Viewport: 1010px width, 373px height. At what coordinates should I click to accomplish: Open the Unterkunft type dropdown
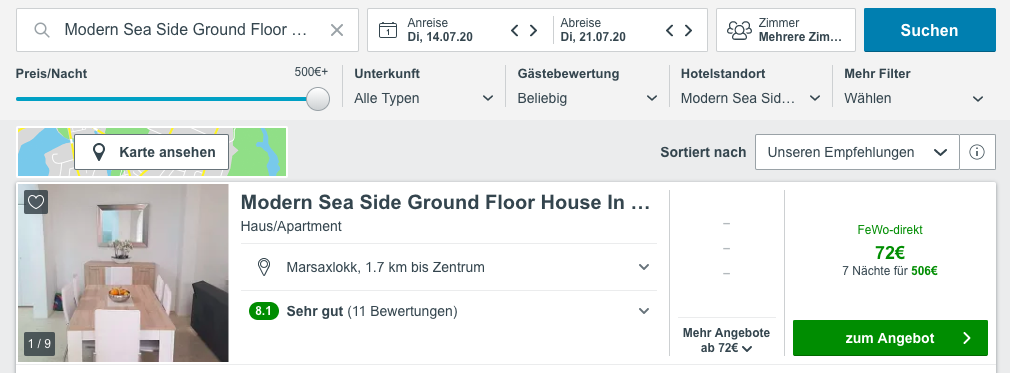coord(424,99)
